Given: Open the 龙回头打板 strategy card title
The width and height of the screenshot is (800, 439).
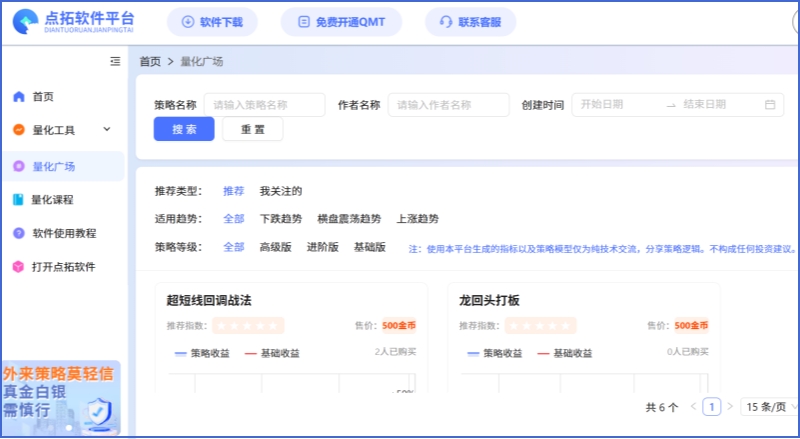Looking at the screenshot, I should [489, 300].
